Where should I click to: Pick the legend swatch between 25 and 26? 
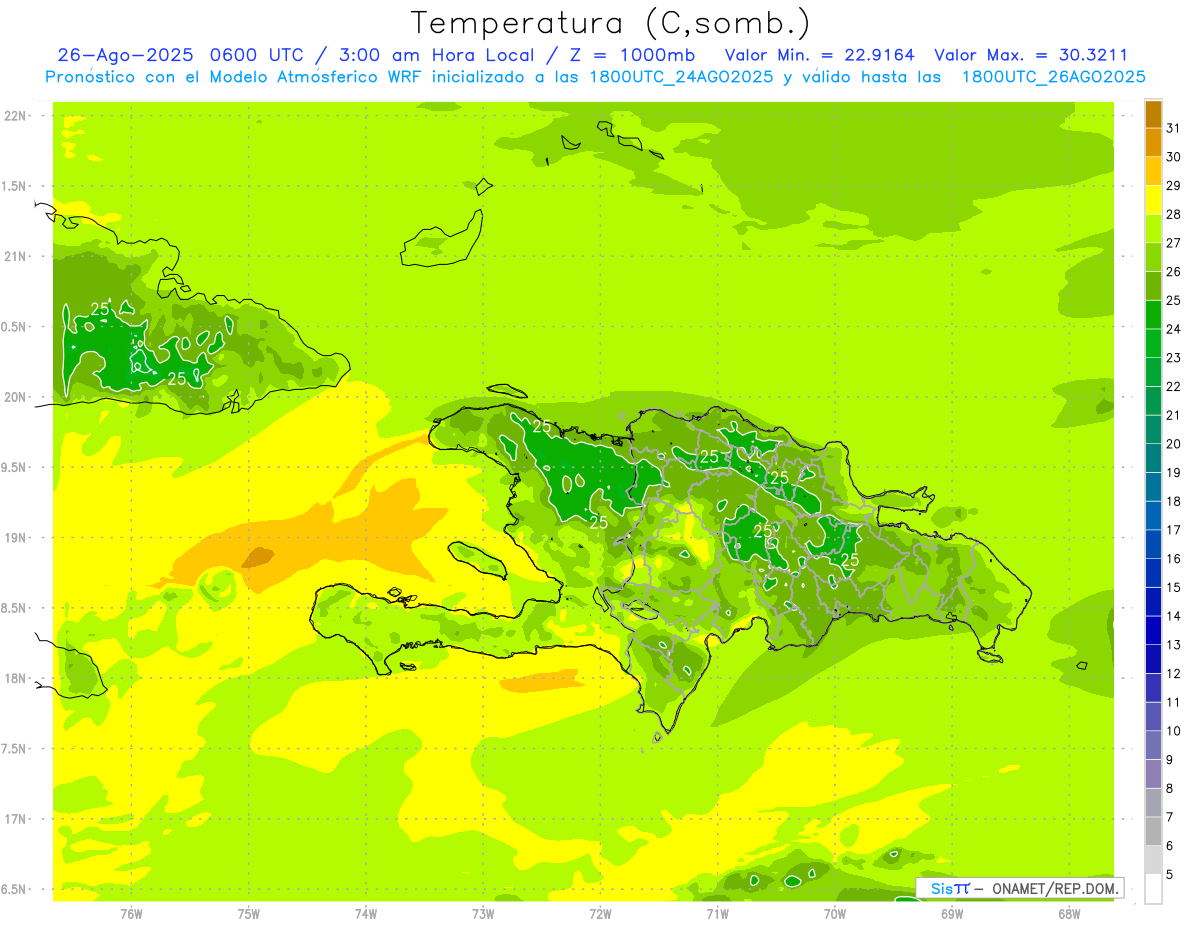pos(1153,287)
